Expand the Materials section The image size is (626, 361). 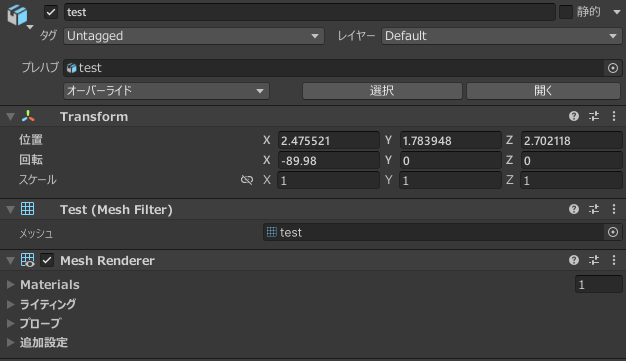[x=10, y=284]
